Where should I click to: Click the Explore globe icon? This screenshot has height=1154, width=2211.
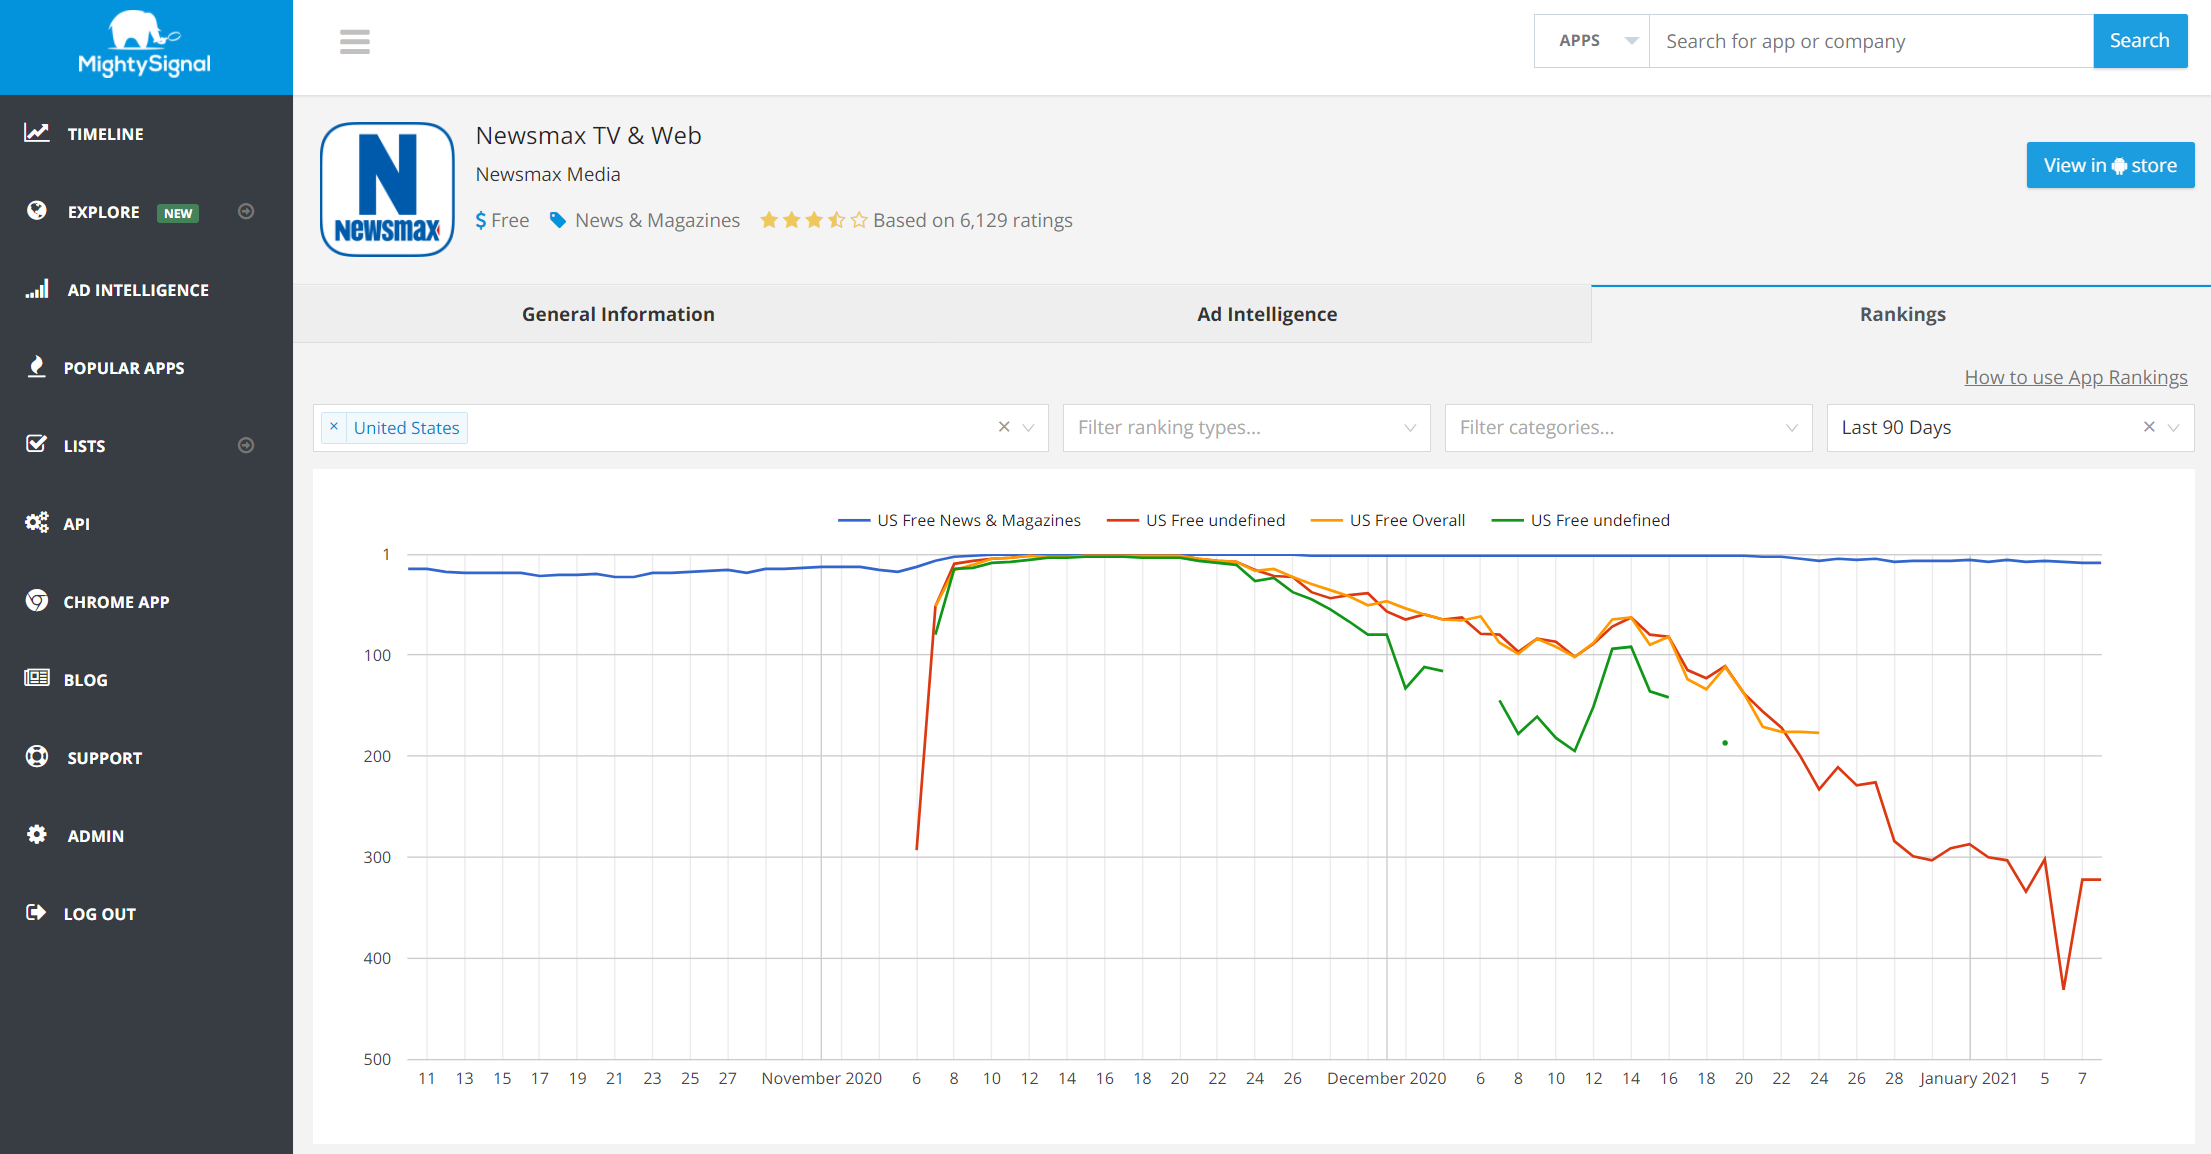[37, 211]
